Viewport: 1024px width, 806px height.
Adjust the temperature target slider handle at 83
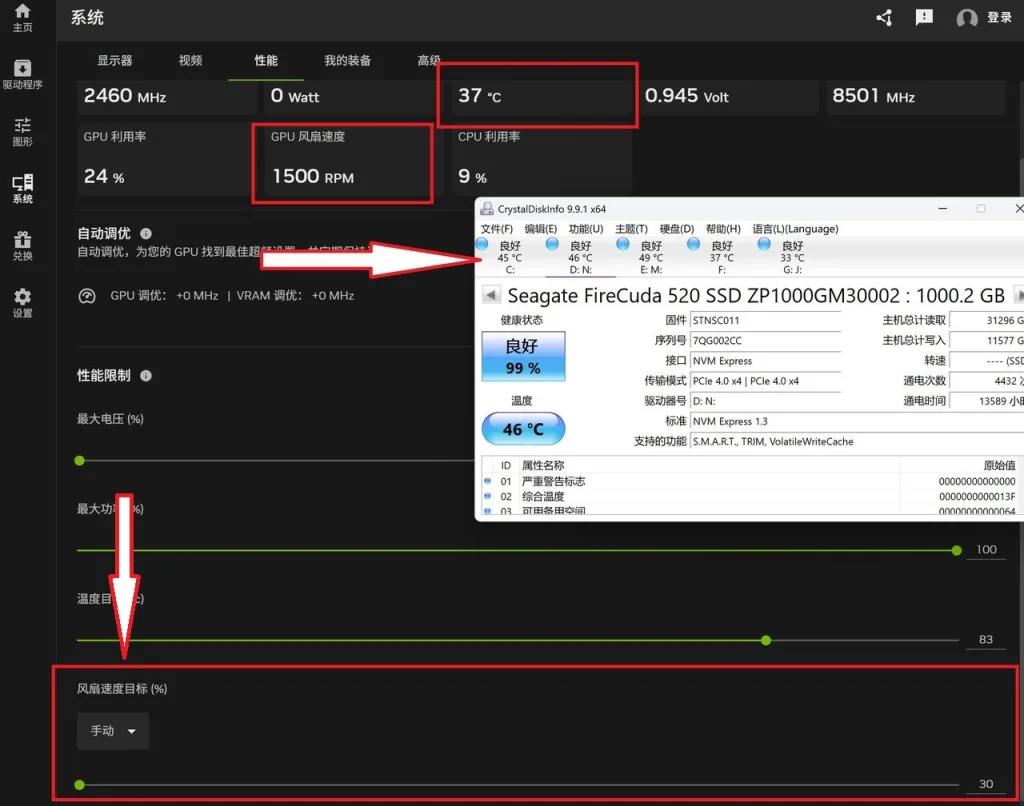click(x=766, y=640)
